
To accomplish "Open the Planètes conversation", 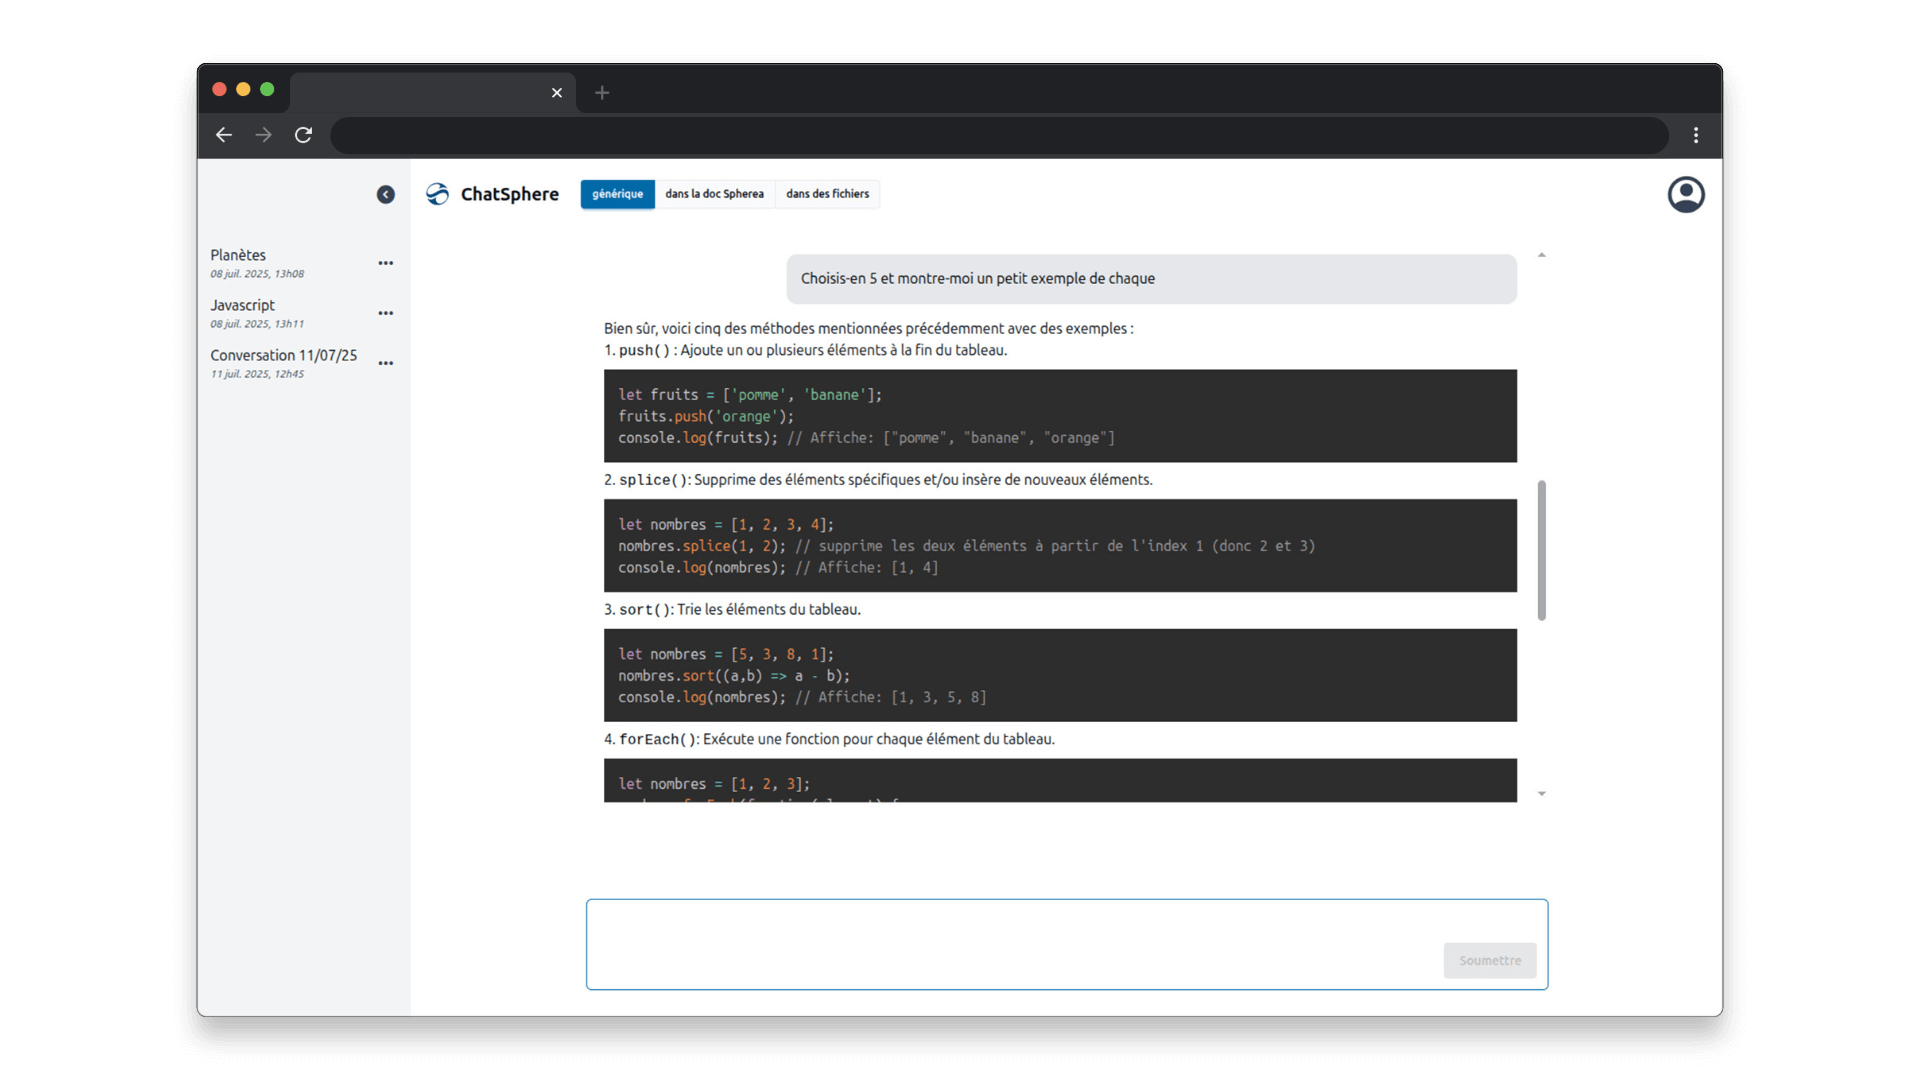I will (x=238, y=255).
